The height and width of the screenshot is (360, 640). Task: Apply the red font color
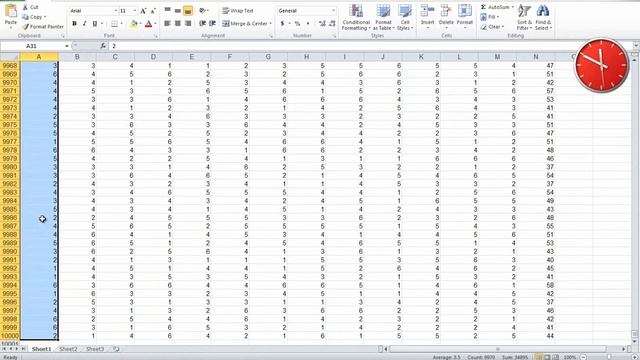pyautogui.click(x=149, y=24)
